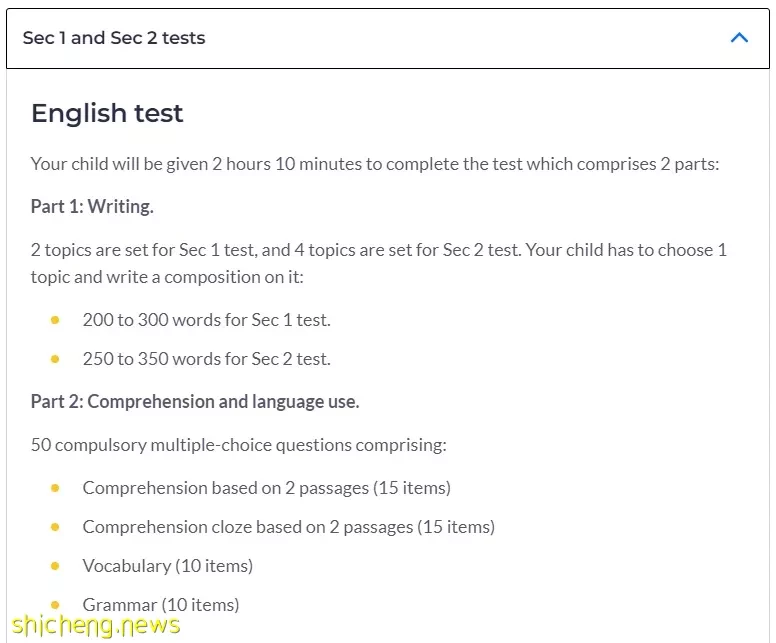Click the Comprehension cloze based on 2 passages entry
This screenshot has height=643, width=776.
288,526
